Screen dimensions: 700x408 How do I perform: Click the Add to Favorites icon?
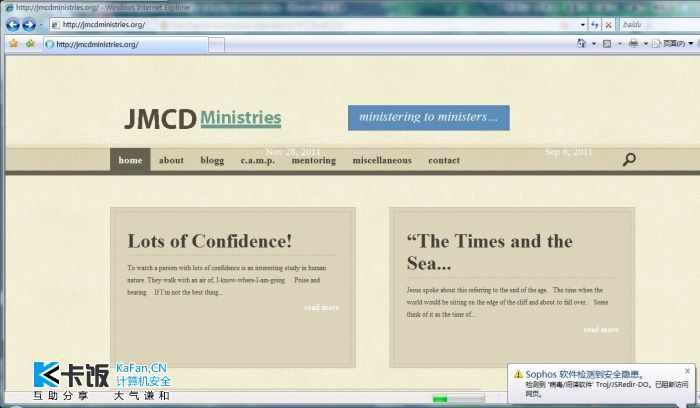click(30, 44)
